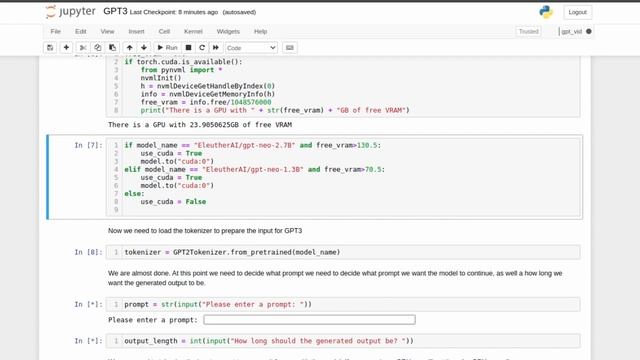The height and width of the screenshot is (360, 640).
Task: Move selected cell up arrow
Action: [x=129, y=48]
